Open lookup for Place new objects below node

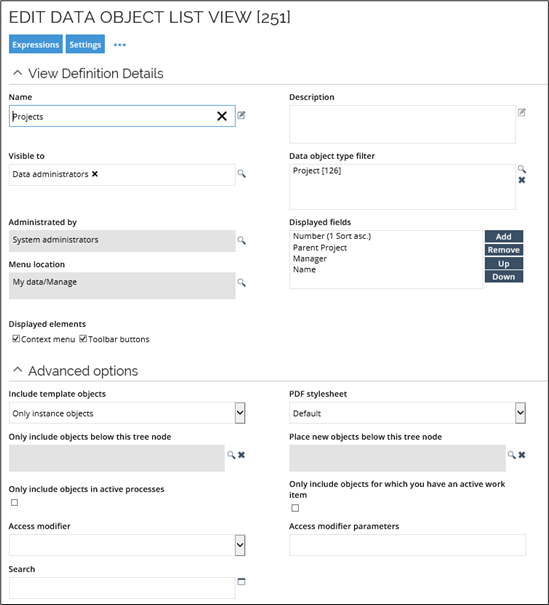pos(512,455)
